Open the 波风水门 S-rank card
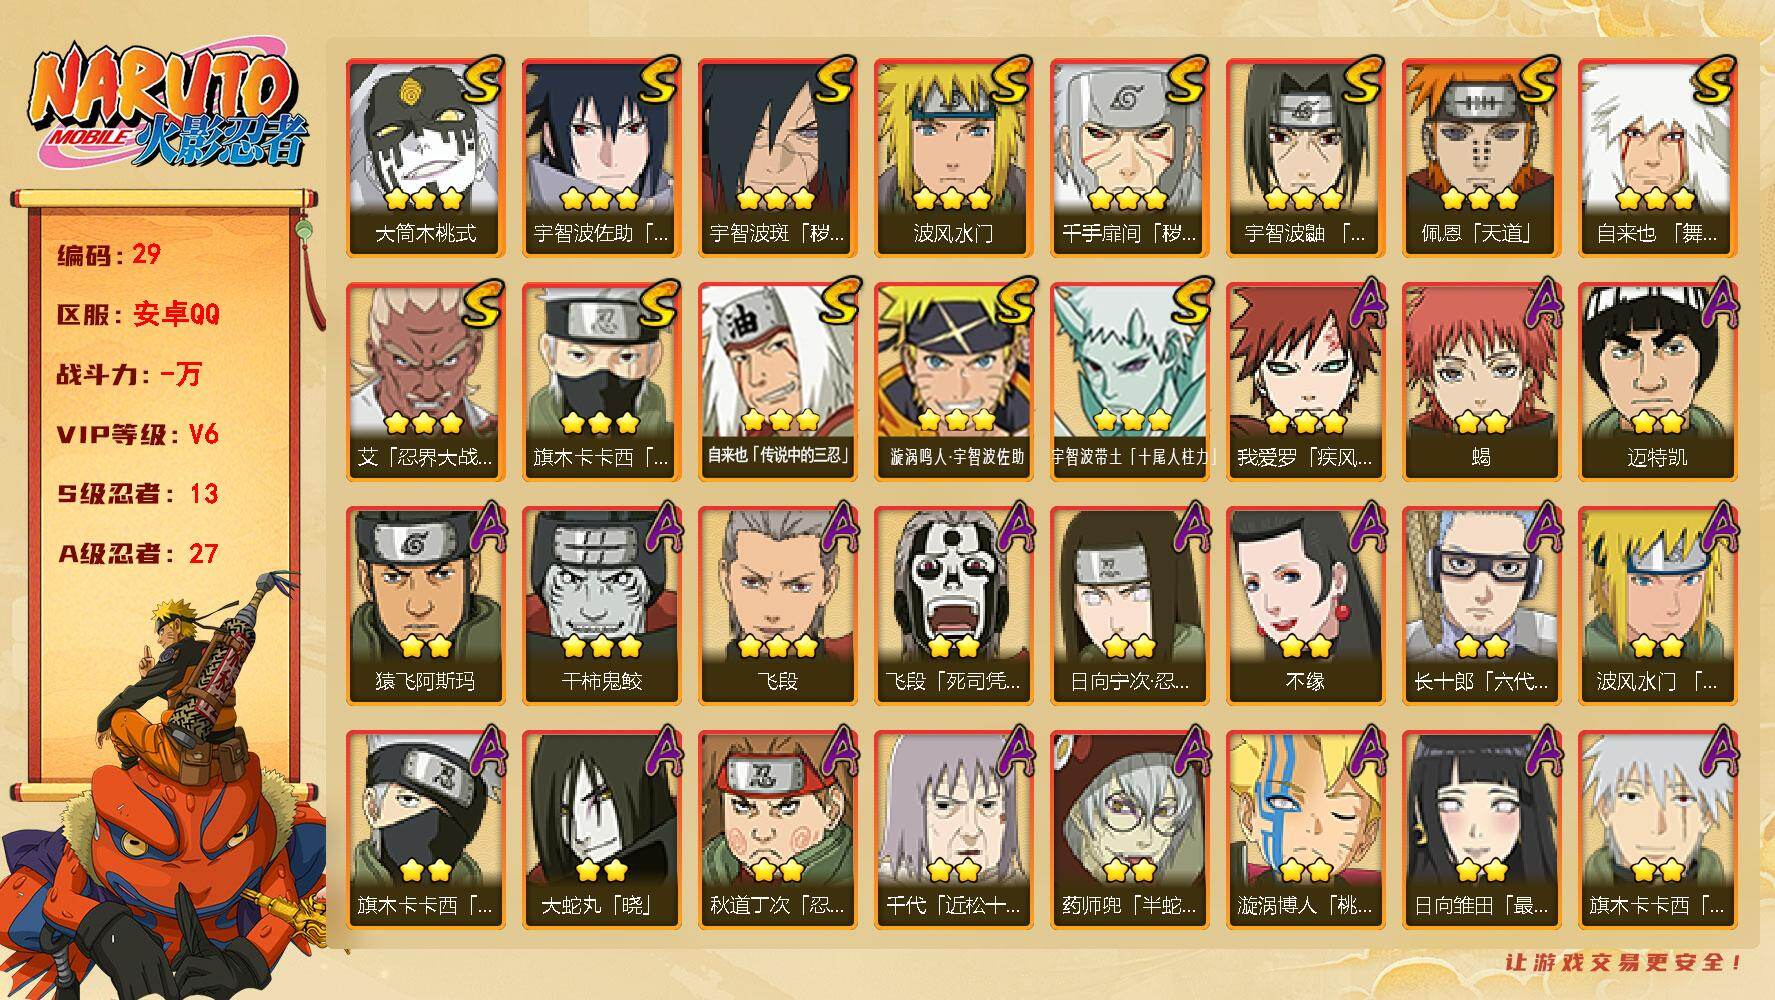Image resolution: width=1775 pixels, height=1000 pixels. tap(954, 158)
